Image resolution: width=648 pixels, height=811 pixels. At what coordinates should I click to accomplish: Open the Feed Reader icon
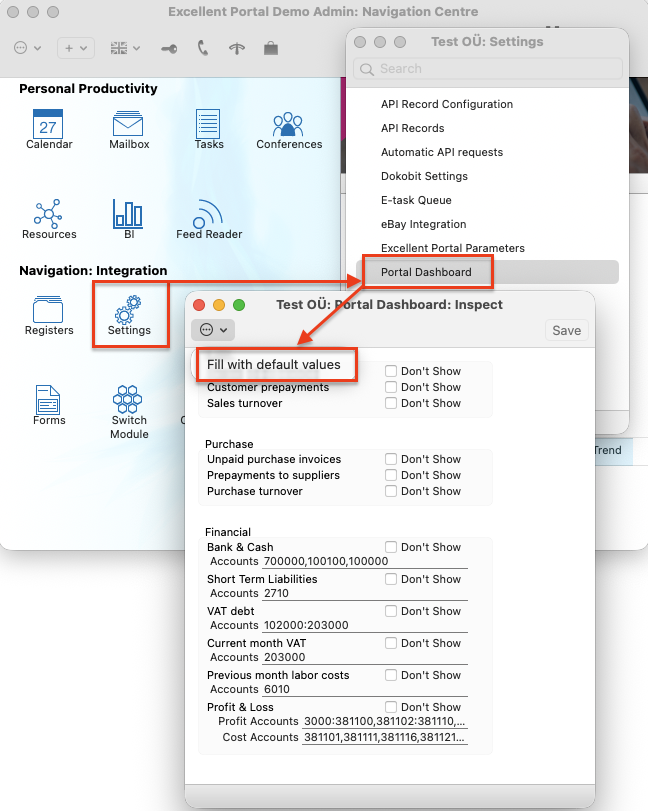[208, 214]
